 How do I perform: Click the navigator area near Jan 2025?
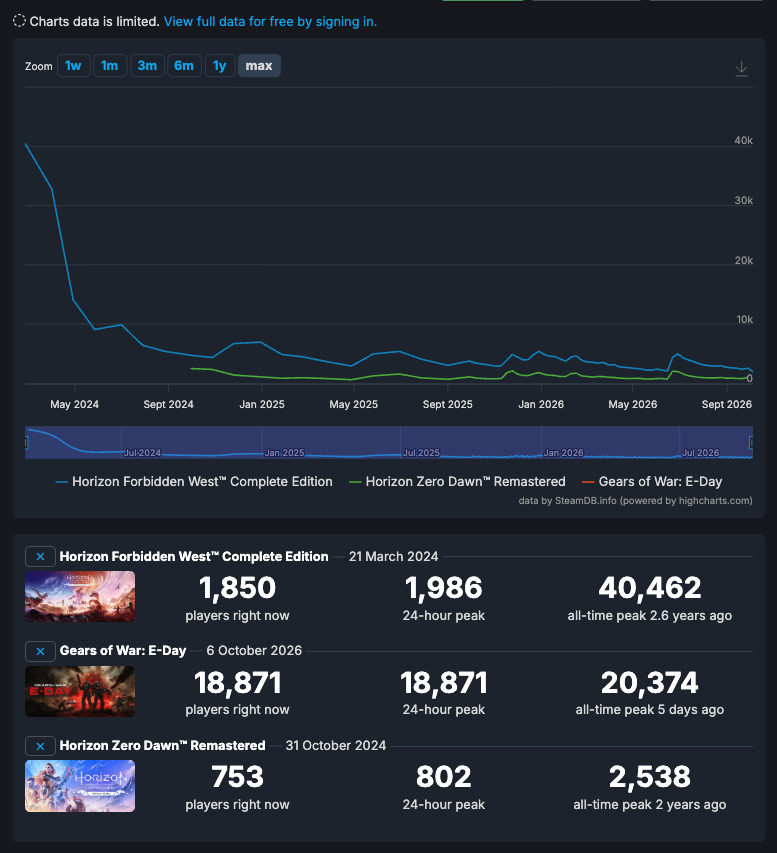[x=284, y=452]
